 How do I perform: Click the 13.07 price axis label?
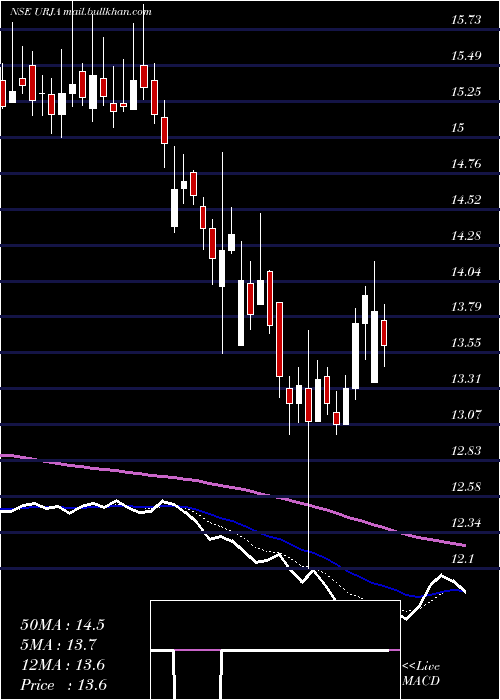(x=466, y=415)
